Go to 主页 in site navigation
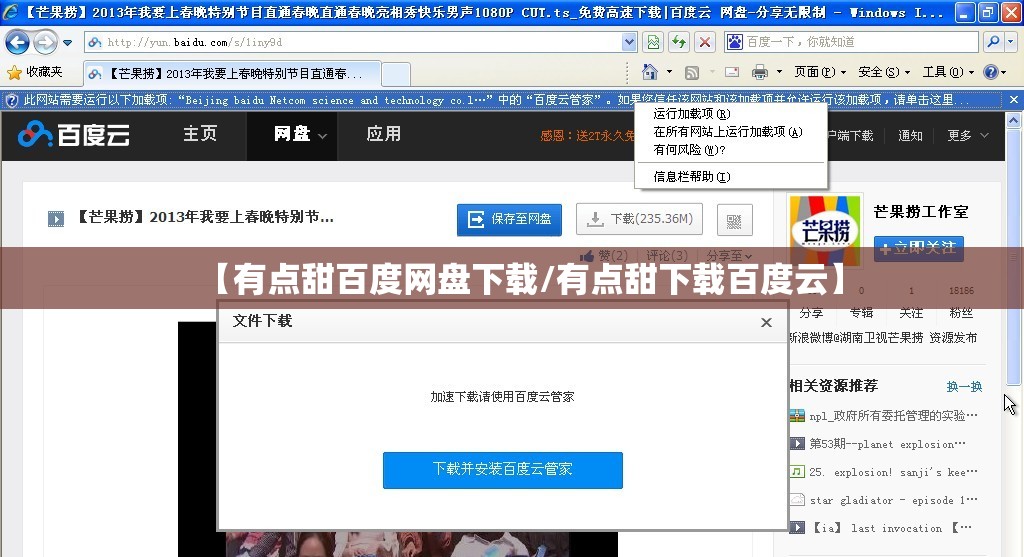The width and height of the screenshot is (1024, 557). pos(200,135)
